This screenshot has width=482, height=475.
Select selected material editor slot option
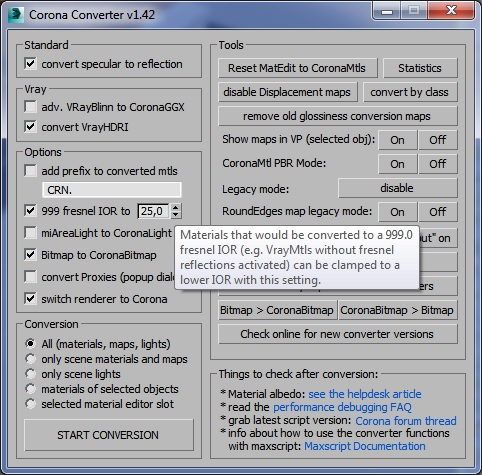(30, 404)
